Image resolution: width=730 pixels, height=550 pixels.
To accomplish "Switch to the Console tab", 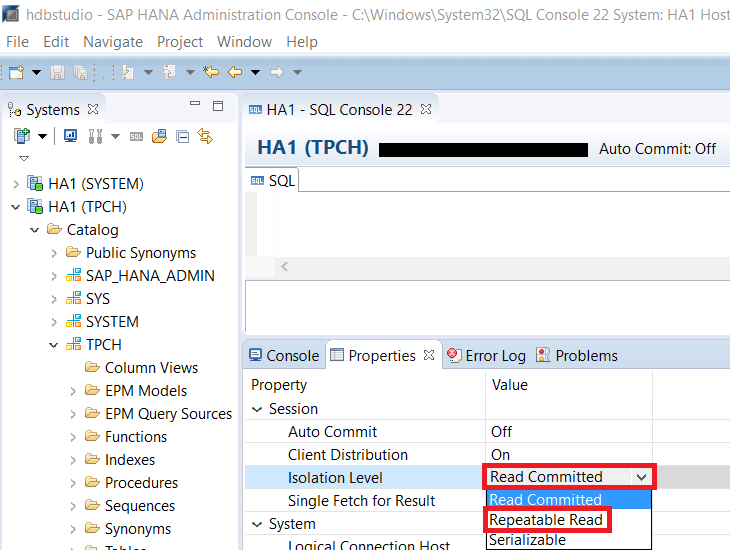I will point(284,355).
